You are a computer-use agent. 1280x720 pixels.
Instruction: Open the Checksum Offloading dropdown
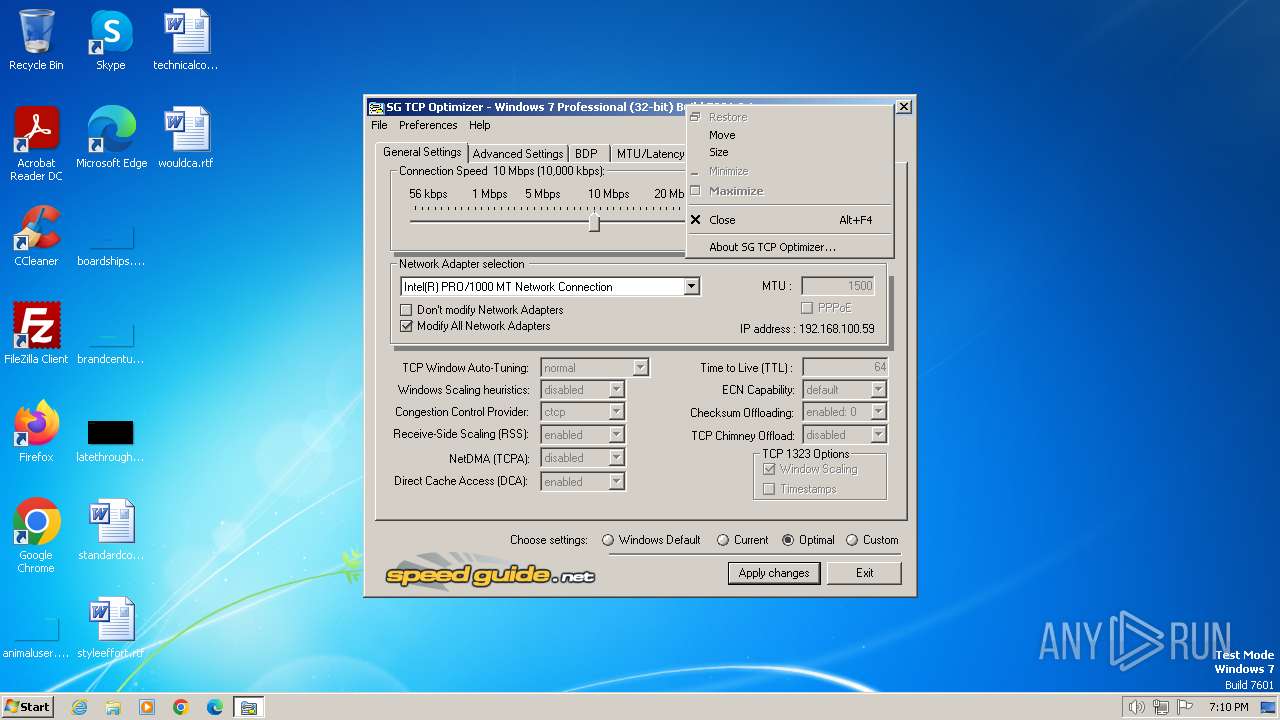coord(879,412)
